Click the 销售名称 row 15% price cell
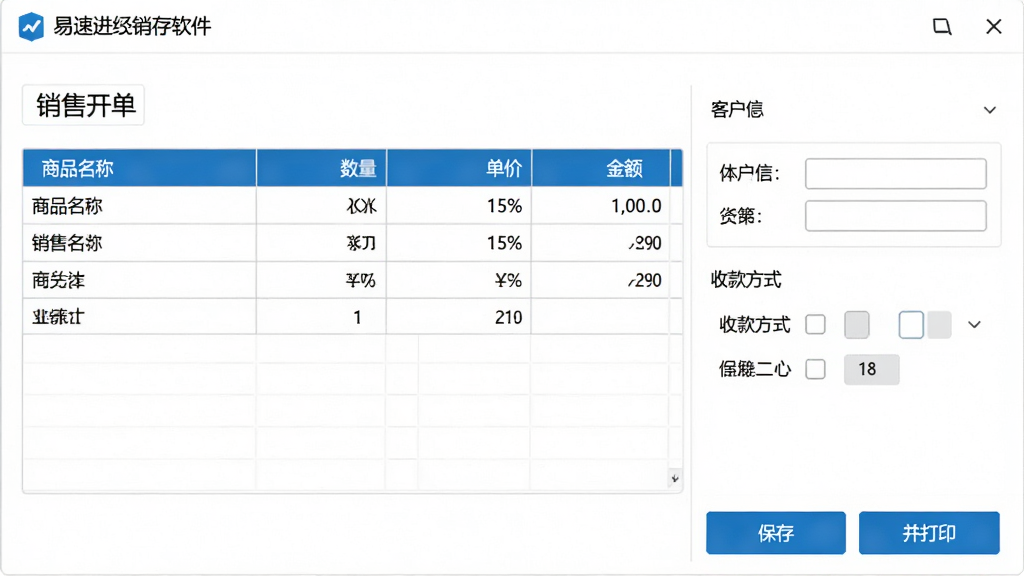Image resolution: width=1024 pixels, height=576 pixels. click(x=459, y=243)
